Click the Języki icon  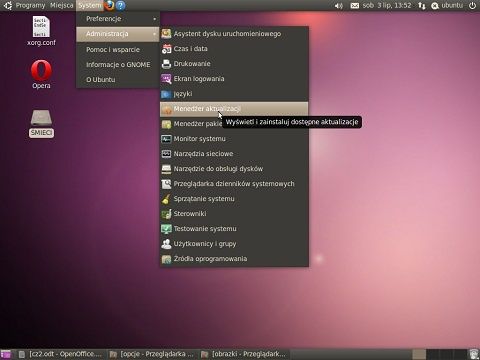click(x=166, y=94)
